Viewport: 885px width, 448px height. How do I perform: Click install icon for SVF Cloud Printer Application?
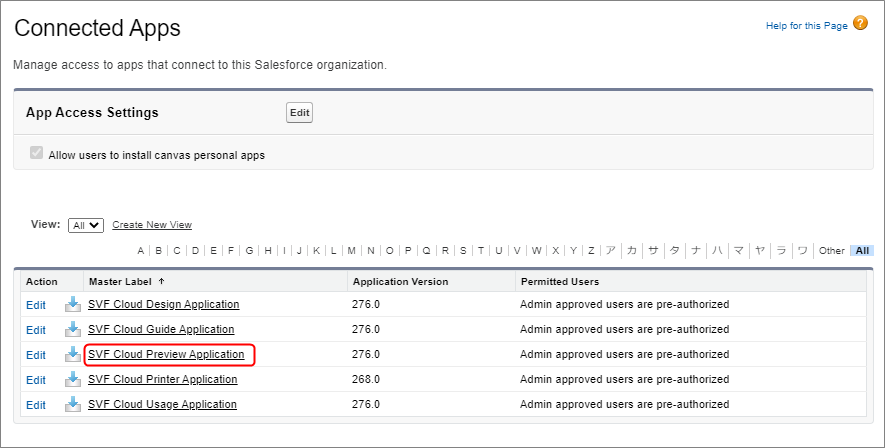tap(73, 379)
